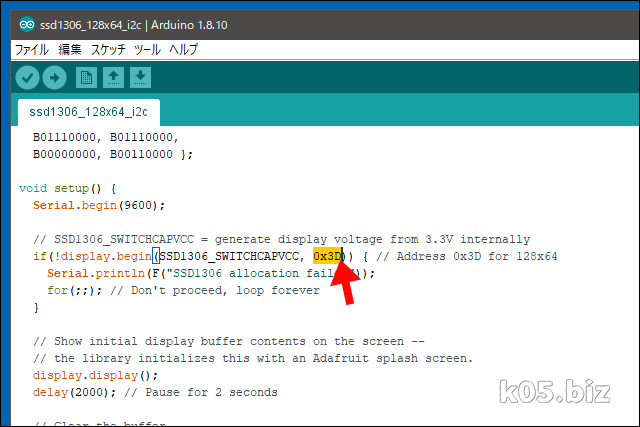
Task: Click on SSD1306_SWITCHCAPVCC in display.begin call
Action: tap(229, 256)
